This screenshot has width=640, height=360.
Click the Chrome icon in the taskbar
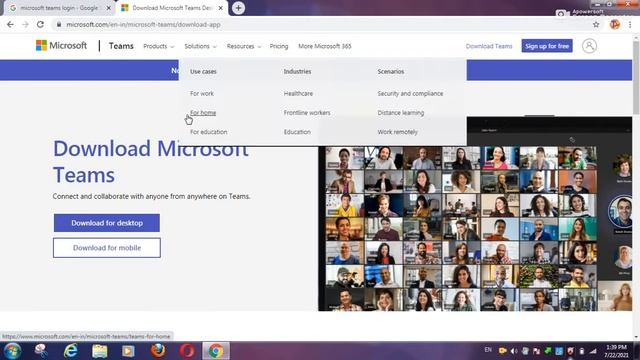[216, 351]
